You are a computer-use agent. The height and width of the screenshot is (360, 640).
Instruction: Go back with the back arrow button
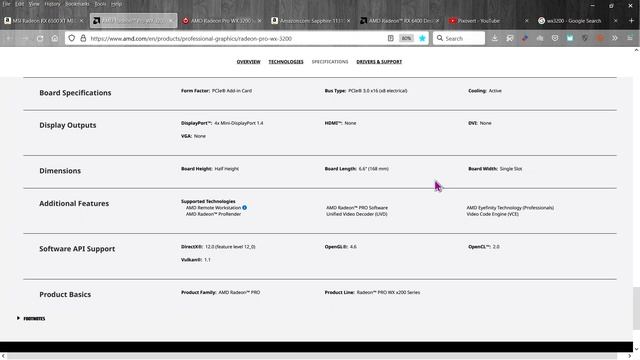pyautogui.click(x=9, y=38)
